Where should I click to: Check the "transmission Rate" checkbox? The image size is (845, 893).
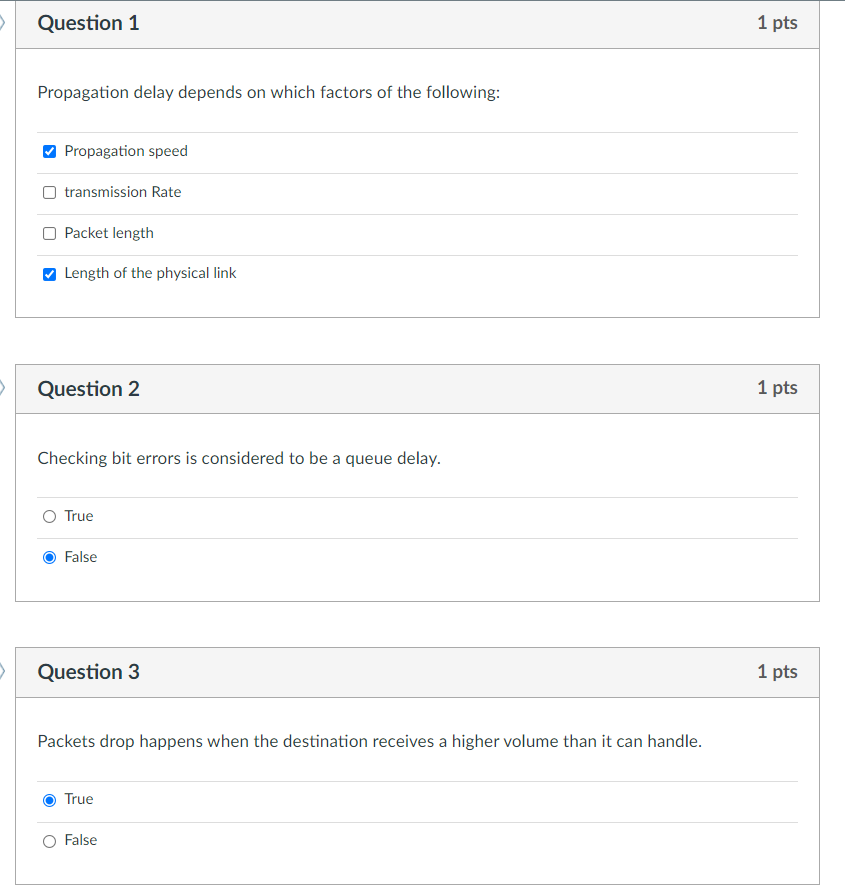tap(49, 192)
